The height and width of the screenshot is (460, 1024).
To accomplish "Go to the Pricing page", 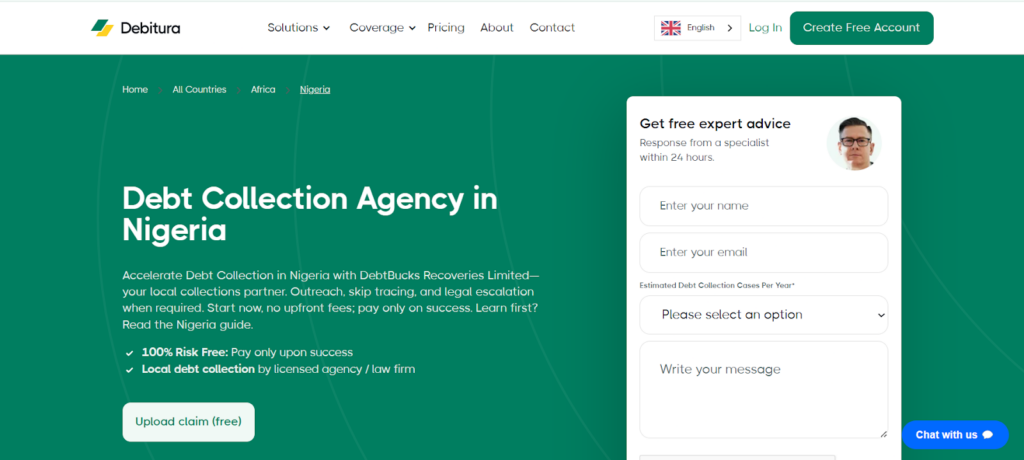I will tap(446, 28).
